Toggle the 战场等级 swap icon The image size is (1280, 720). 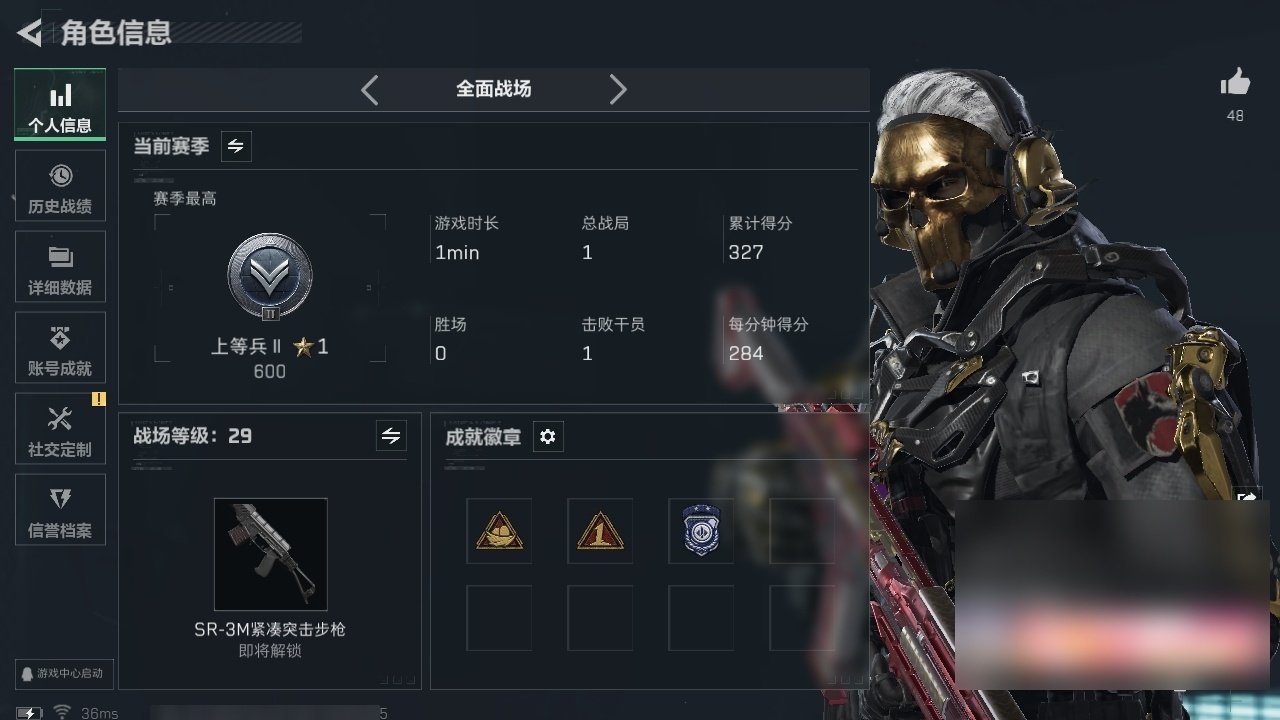pyautogui.click(x=391, y=436)
